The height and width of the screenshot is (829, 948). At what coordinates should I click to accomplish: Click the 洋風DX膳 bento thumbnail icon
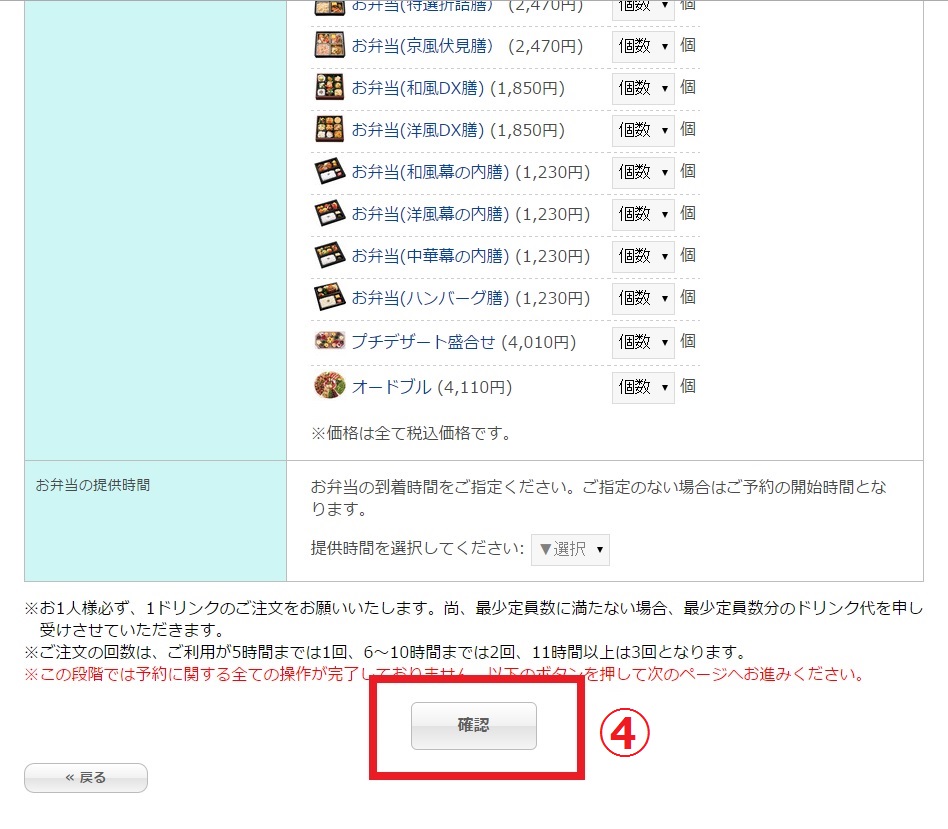329,130
